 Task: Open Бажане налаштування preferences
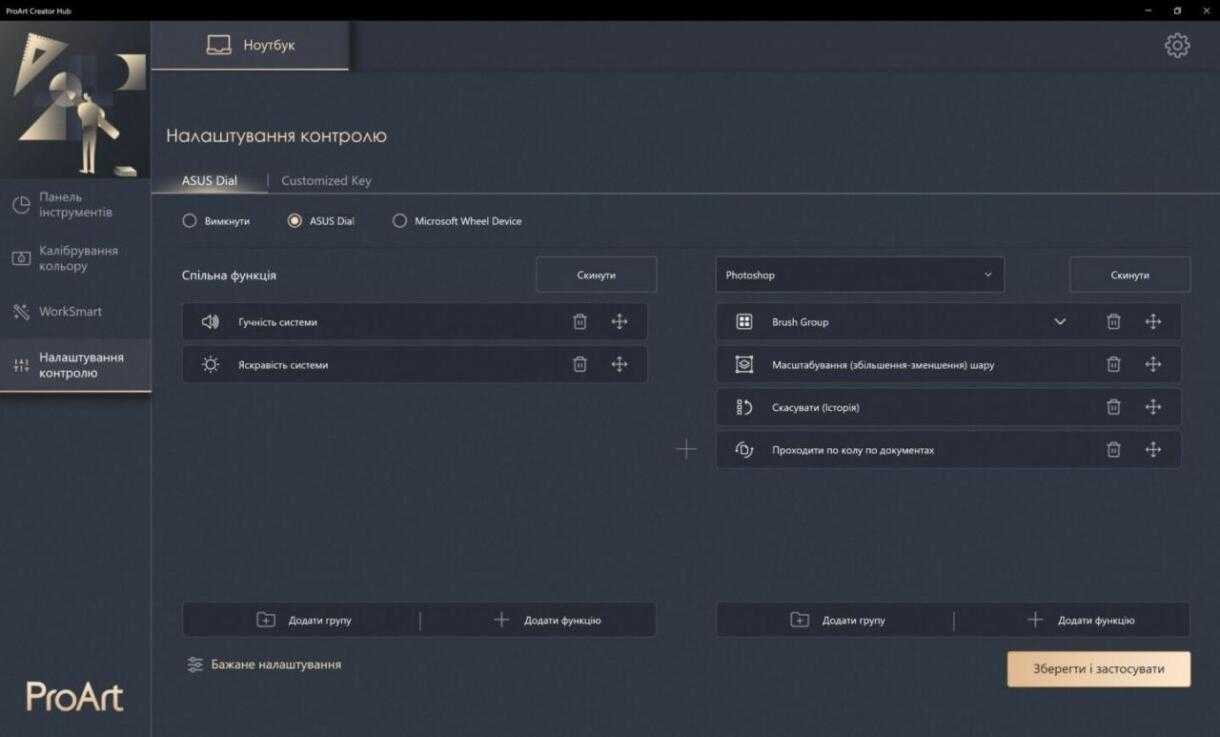pyautogui.click(x=264, y=664)
